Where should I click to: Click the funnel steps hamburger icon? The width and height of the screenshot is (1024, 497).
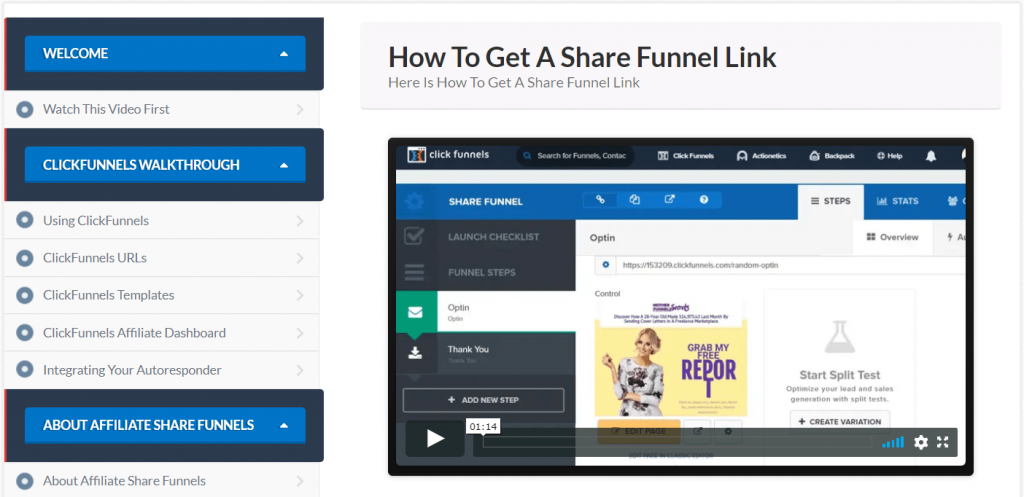pos(415,272)
